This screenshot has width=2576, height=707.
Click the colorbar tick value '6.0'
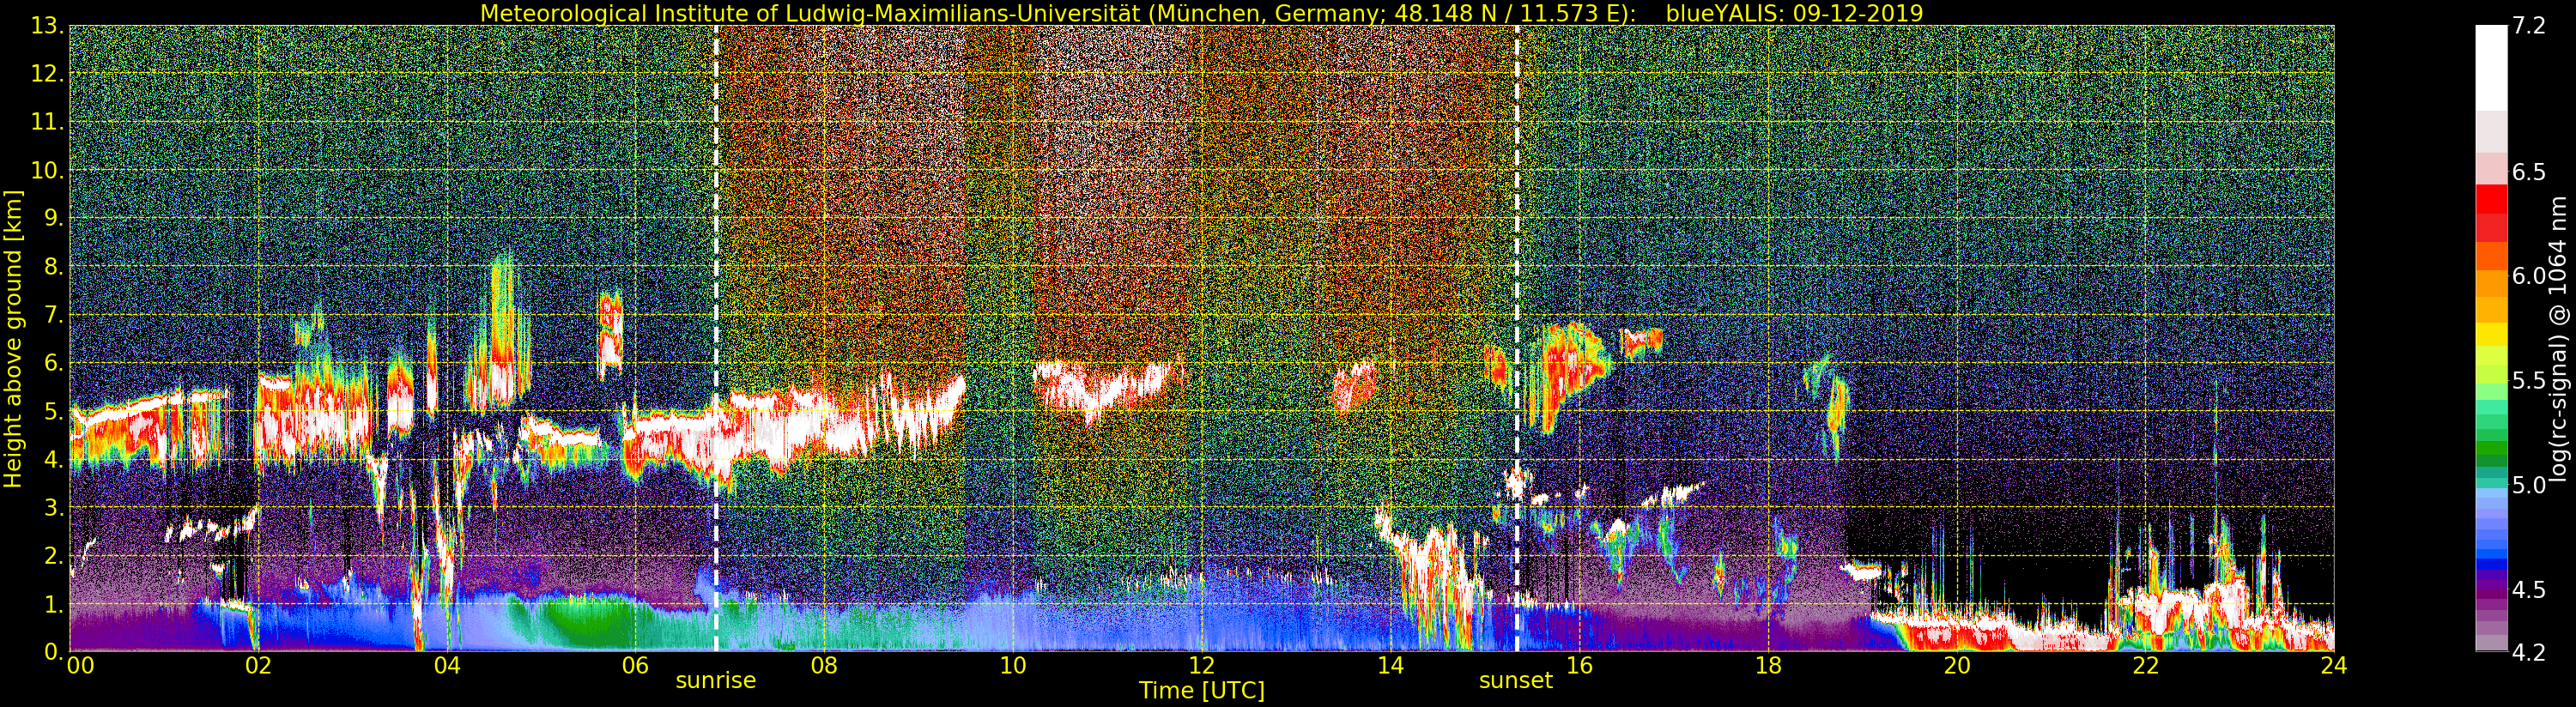tap(2529, 276)
